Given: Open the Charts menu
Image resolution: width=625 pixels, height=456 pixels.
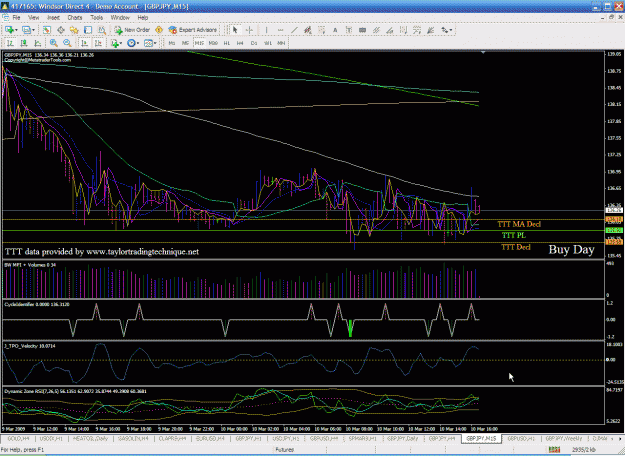Looking at the screenshot, I should click(x=75, y=18).
